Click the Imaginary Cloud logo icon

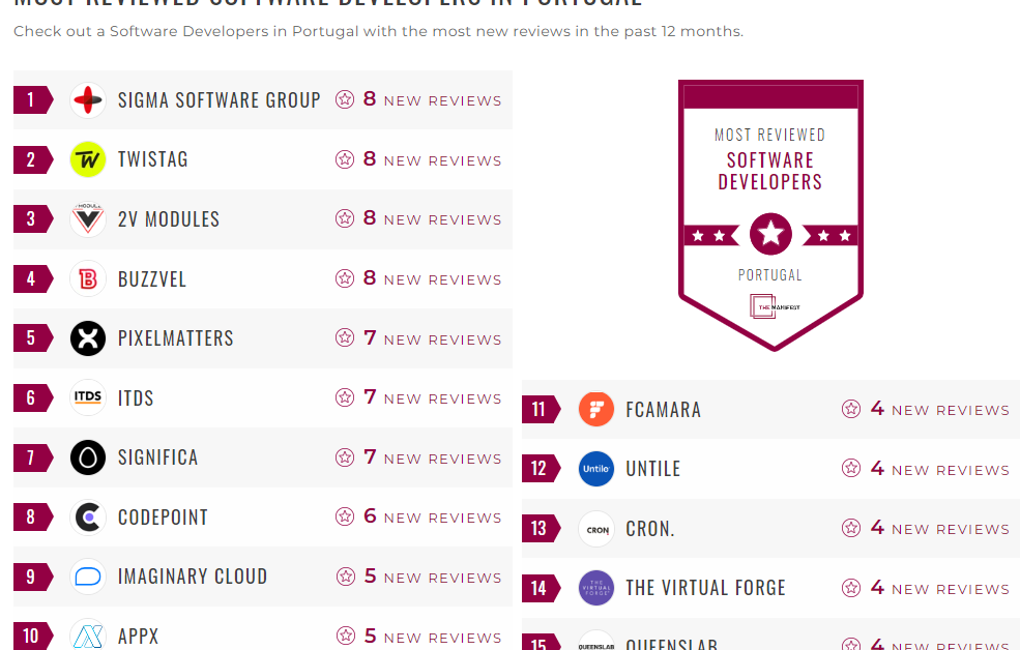click(88, 576)
